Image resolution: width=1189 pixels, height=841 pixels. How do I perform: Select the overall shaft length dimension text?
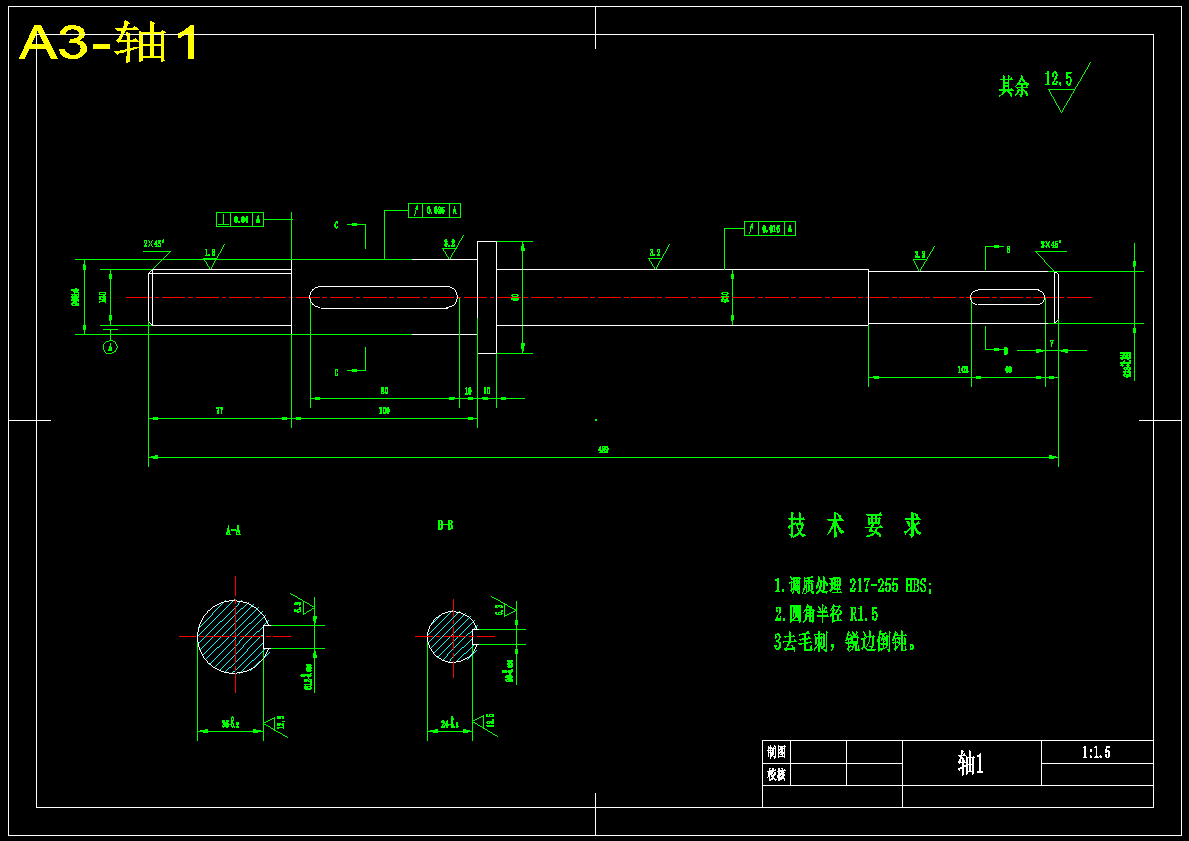click(x=604, y=450)
